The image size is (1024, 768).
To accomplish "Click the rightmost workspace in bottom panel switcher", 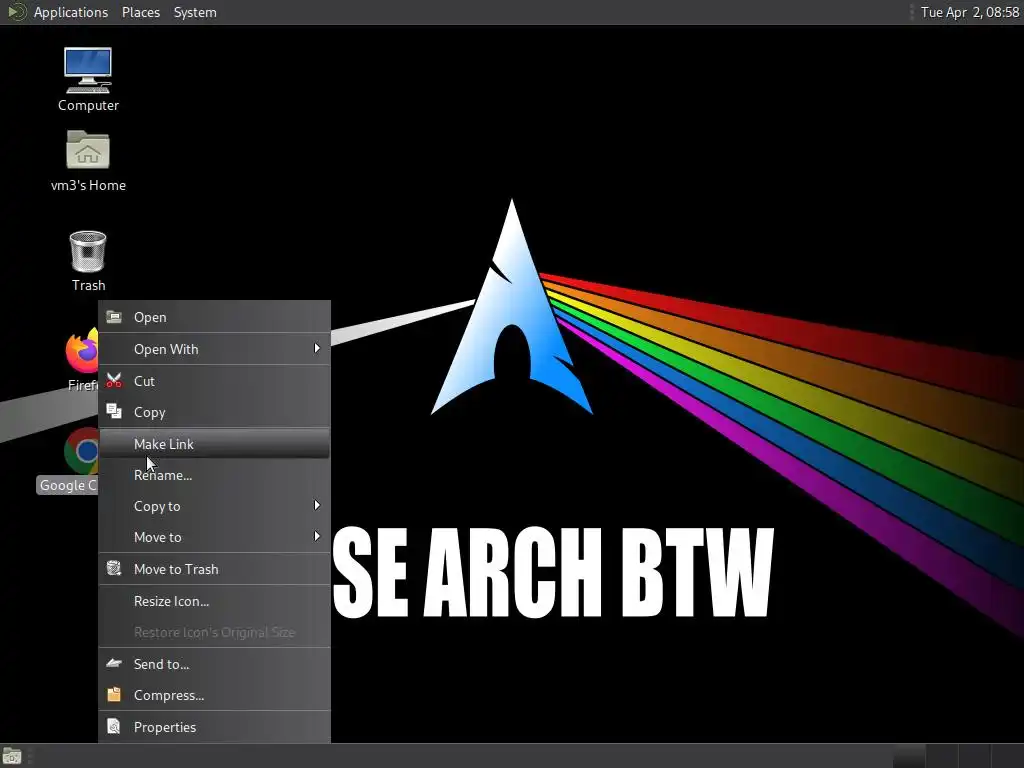I will click(x=1006, y=756).
